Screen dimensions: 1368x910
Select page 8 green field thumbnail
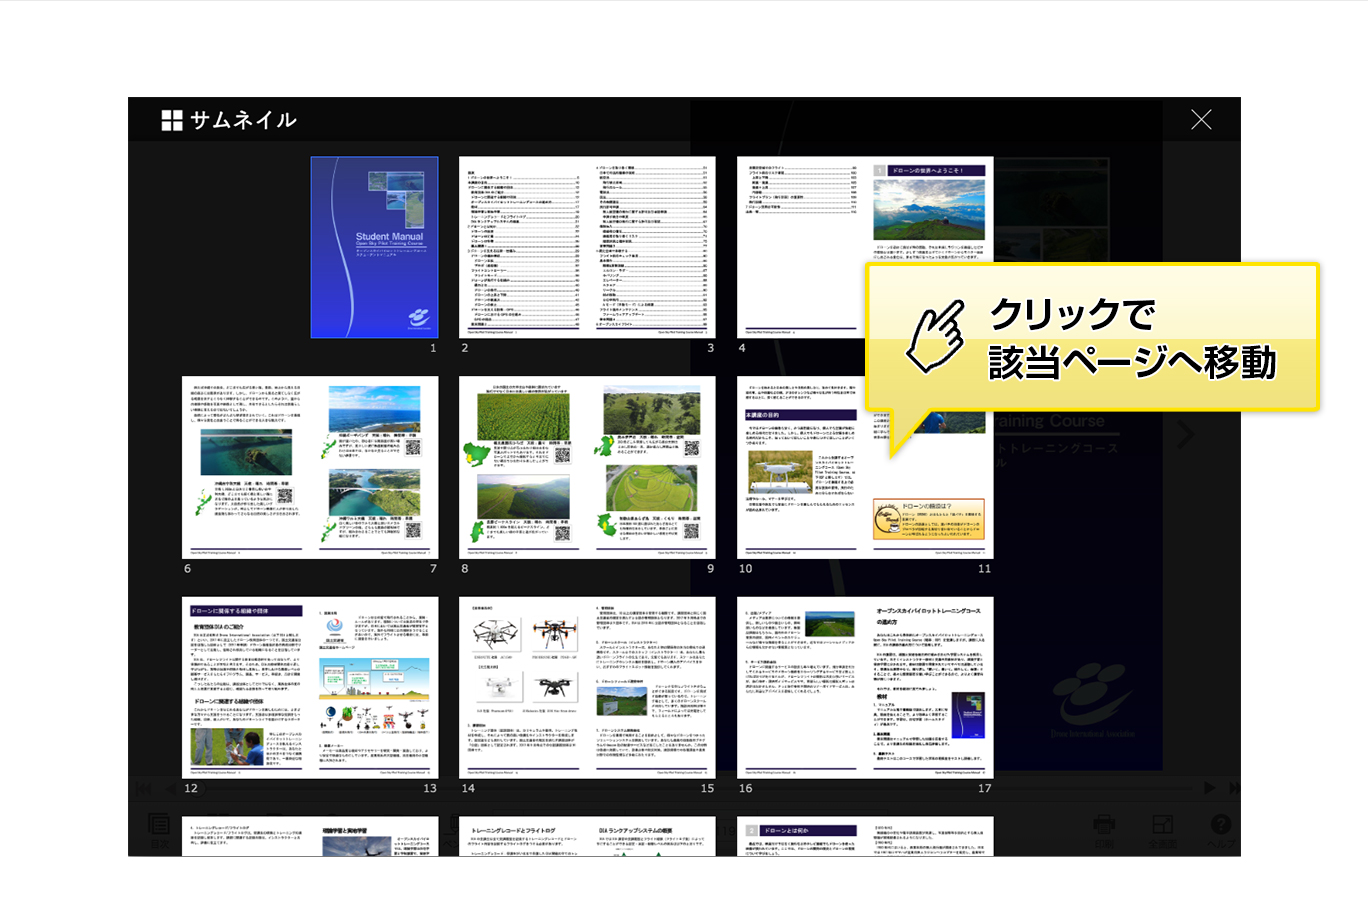tap(523, 467)
